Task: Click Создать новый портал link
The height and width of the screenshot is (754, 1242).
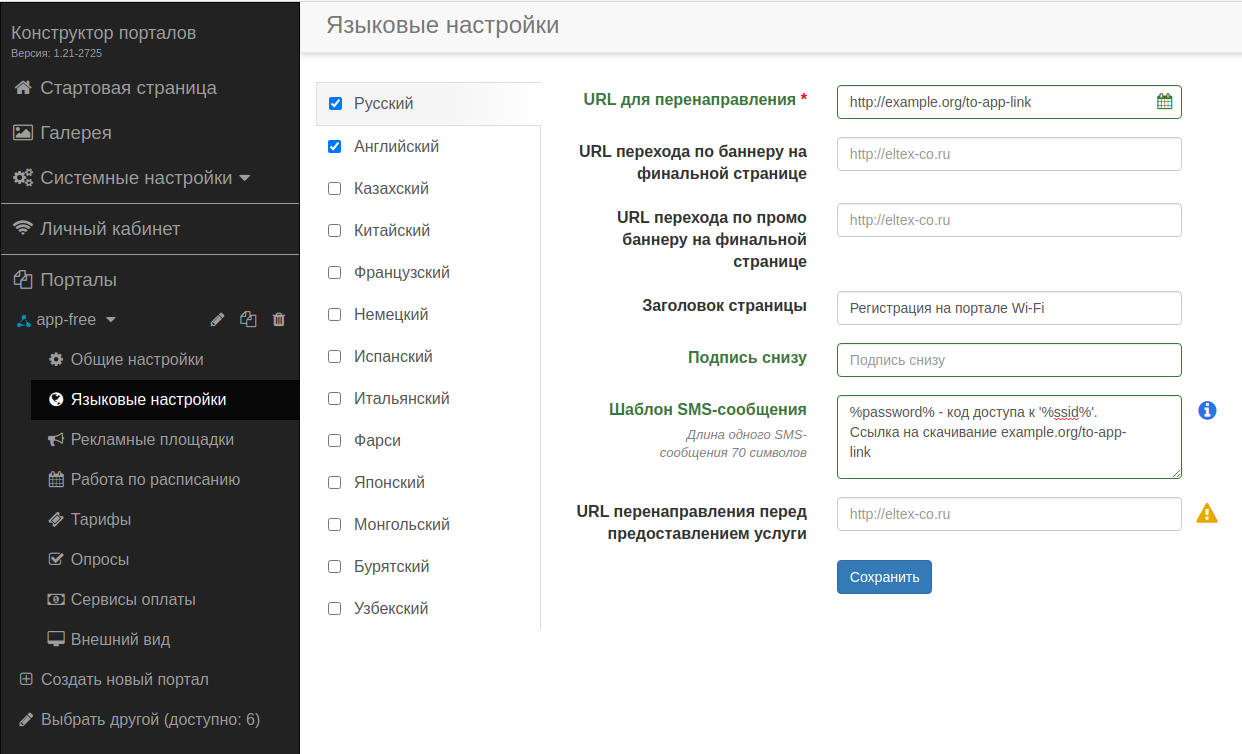Action: tap(125, 680)
